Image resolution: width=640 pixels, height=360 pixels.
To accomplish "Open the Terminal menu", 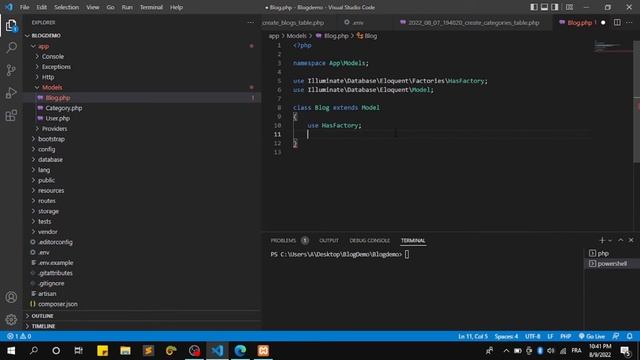I will coord(151,7).
